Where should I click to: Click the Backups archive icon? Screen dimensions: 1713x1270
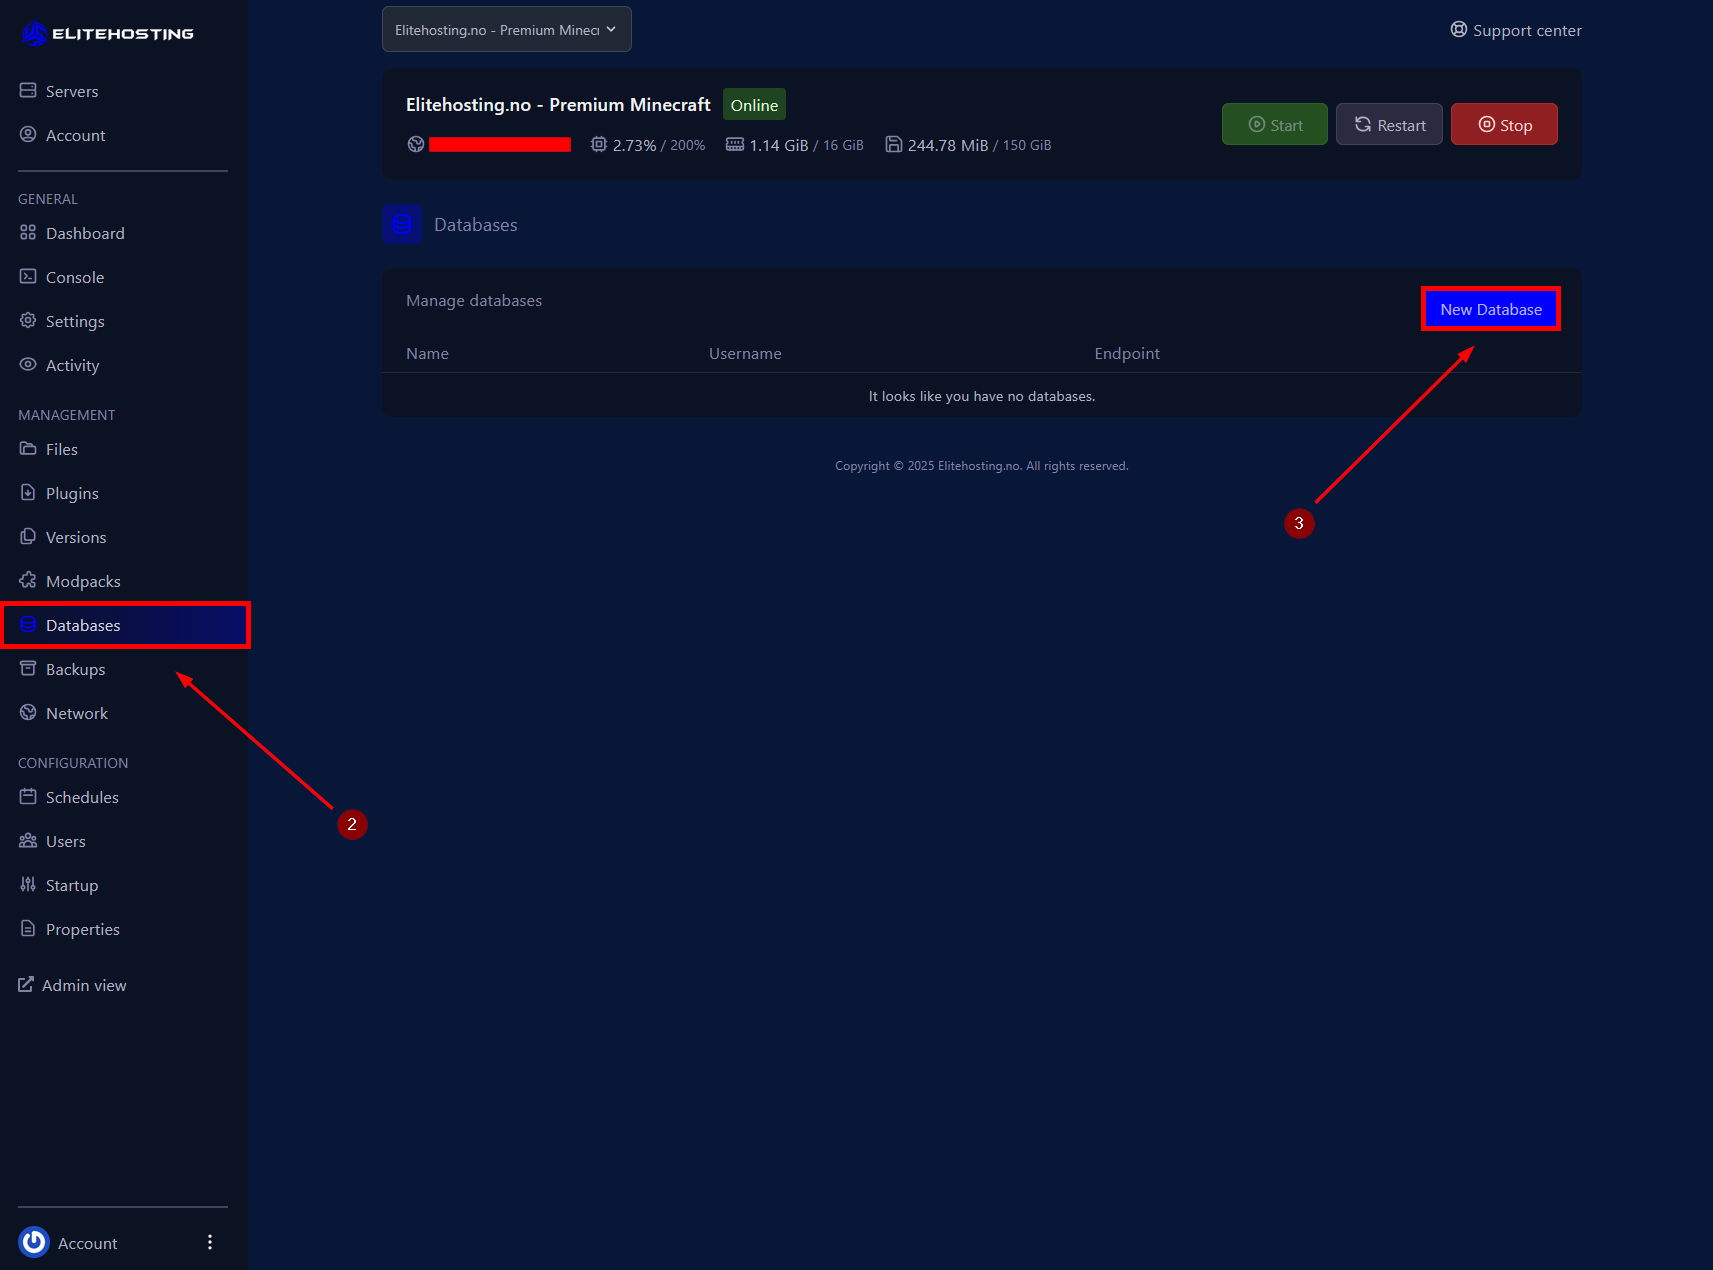click(28, 668)
